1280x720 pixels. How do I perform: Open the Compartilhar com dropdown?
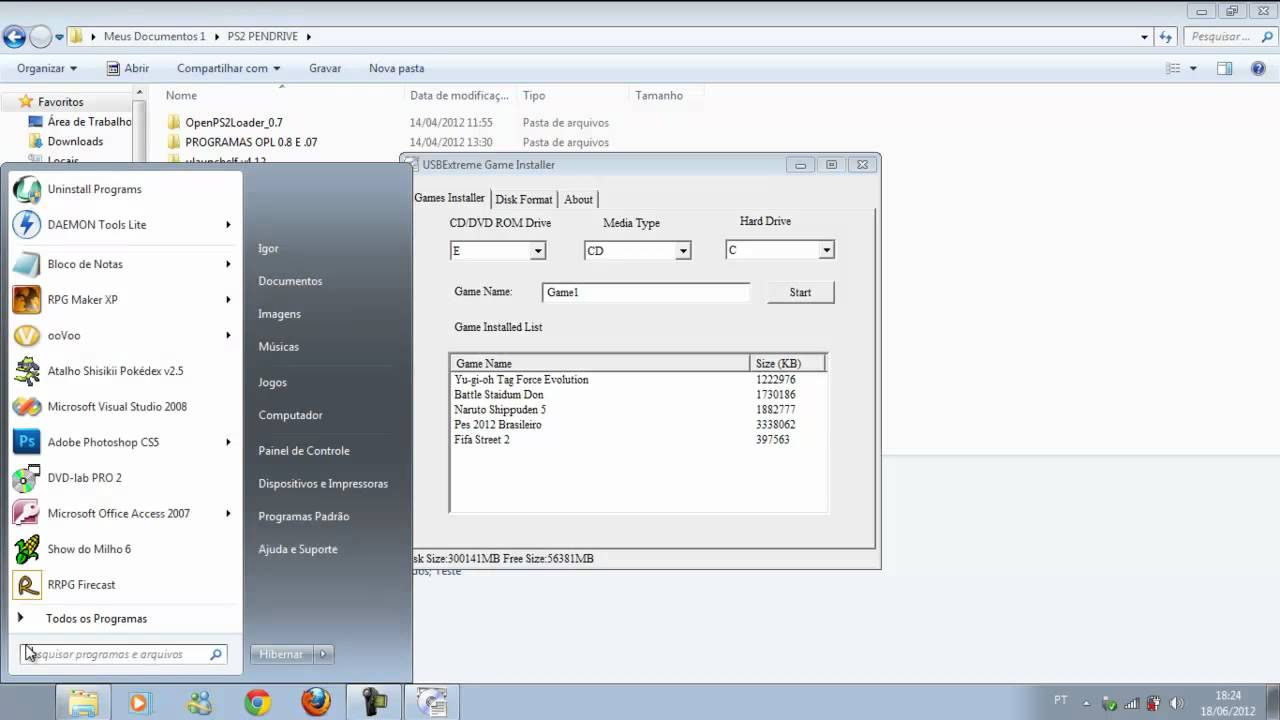point(228,68)
